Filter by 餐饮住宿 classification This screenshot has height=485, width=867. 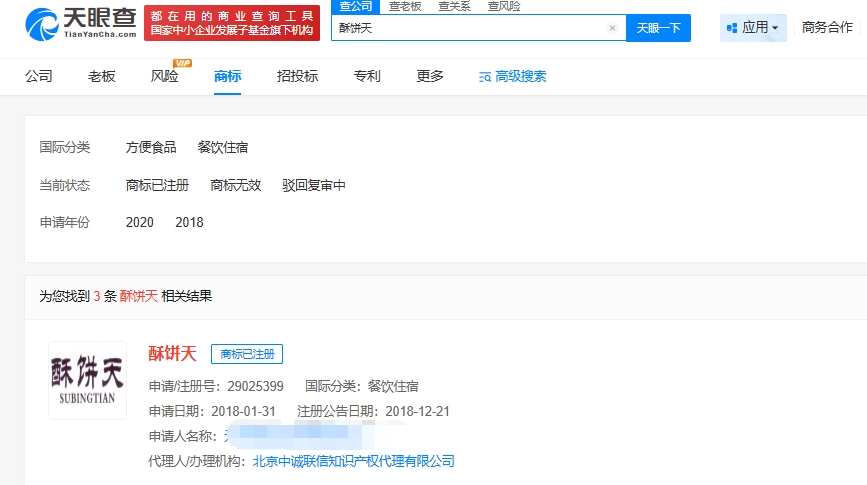pos(223,147)
